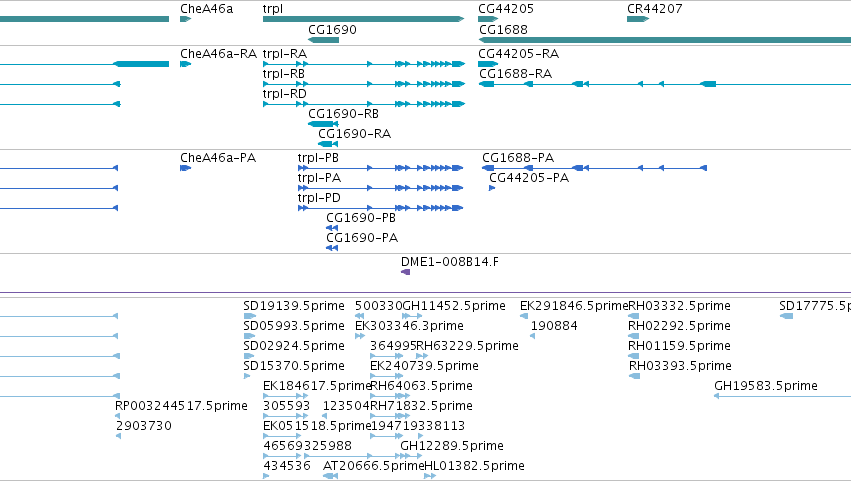
Task: Select the SD05993.5prime EST label
Action: [x=294, y=326]
